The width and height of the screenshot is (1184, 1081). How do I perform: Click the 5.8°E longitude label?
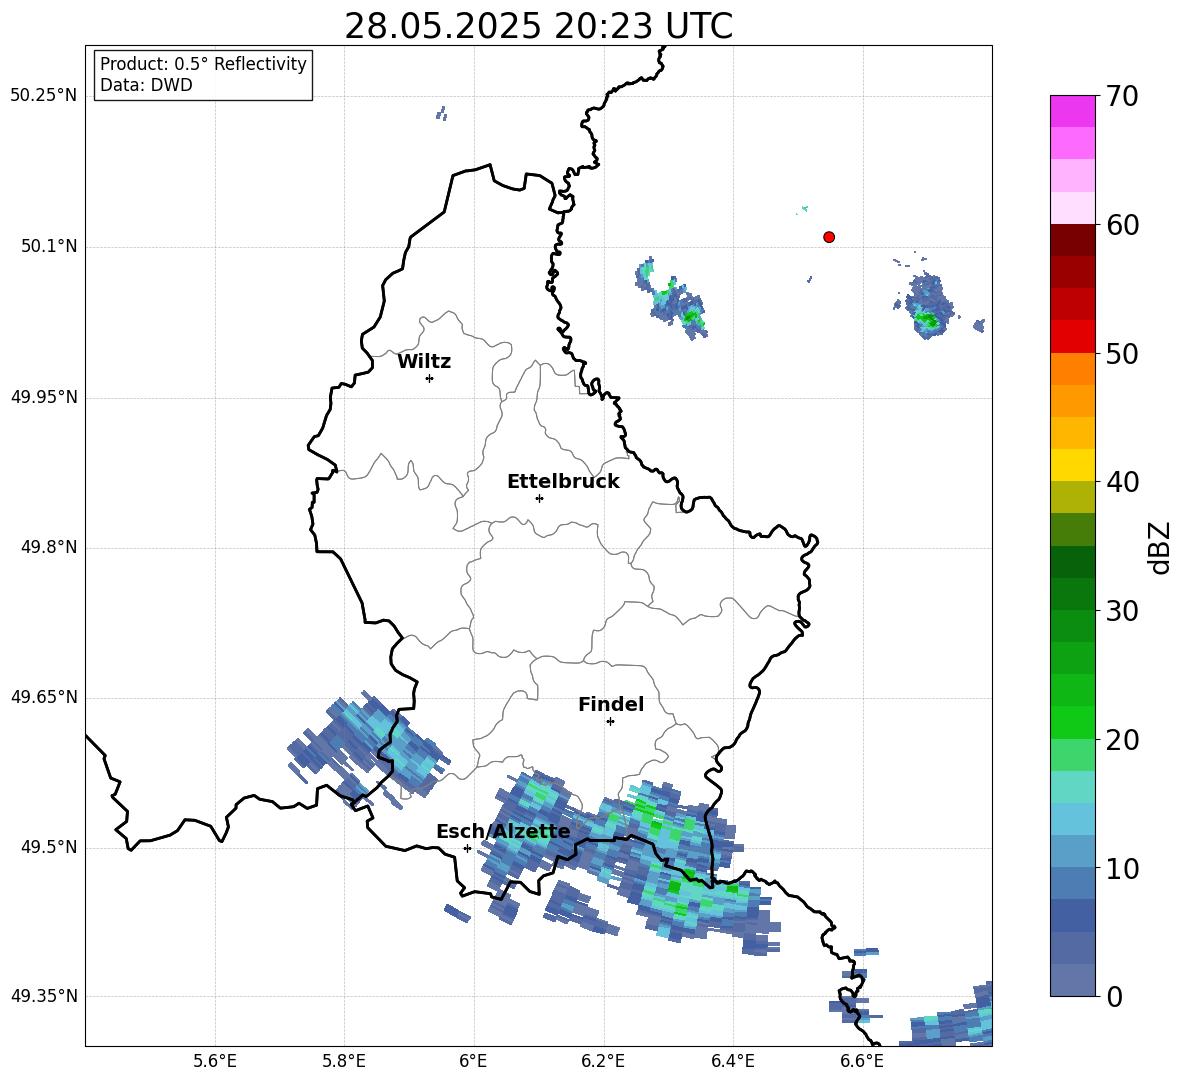344,1061
